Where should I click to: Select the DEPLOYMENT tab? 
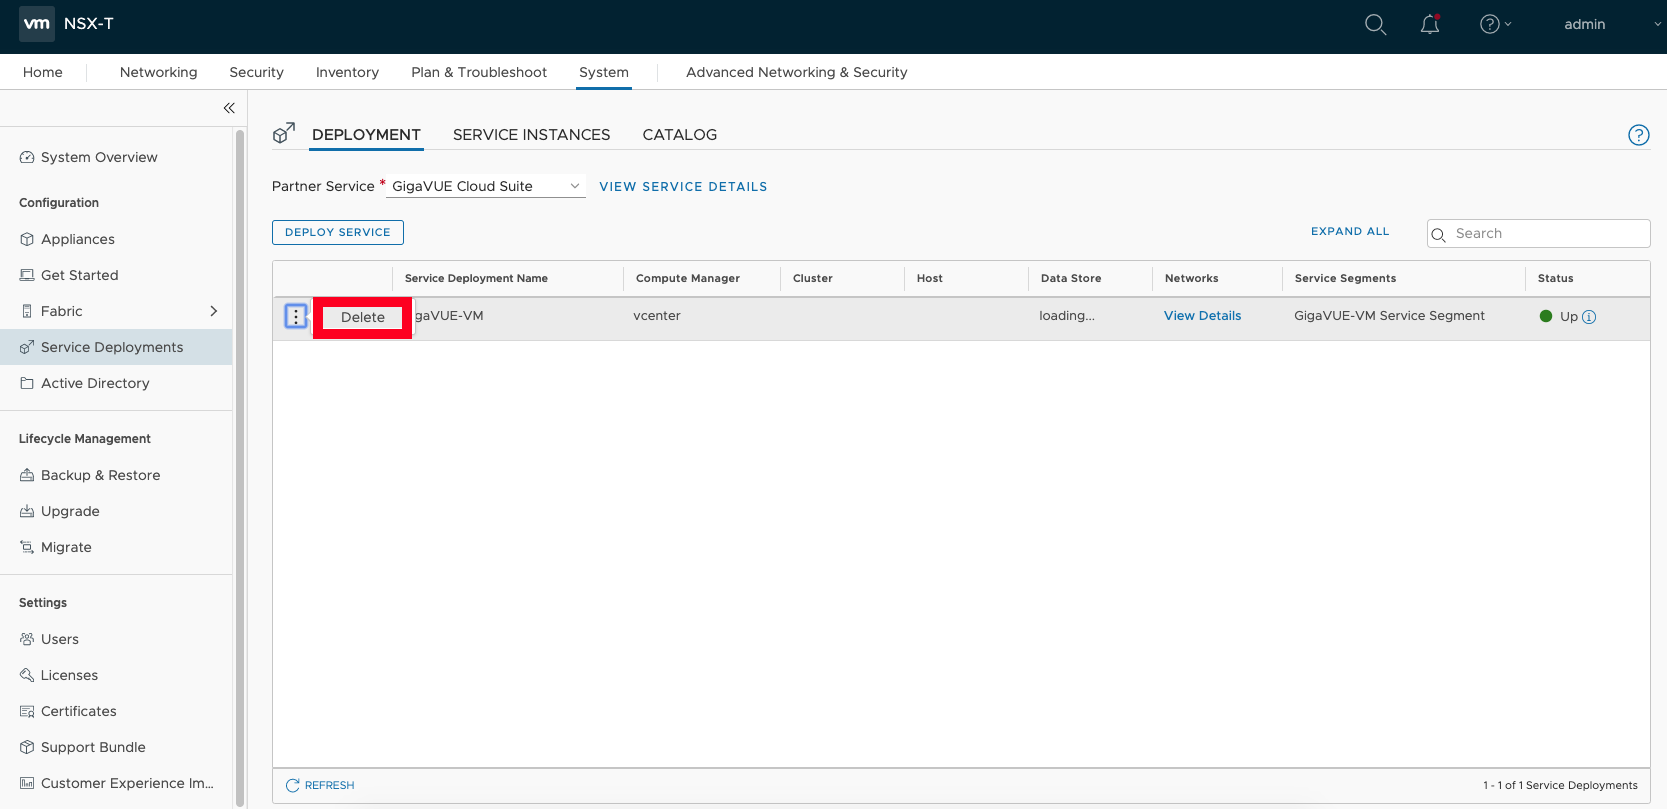point(366,135)
